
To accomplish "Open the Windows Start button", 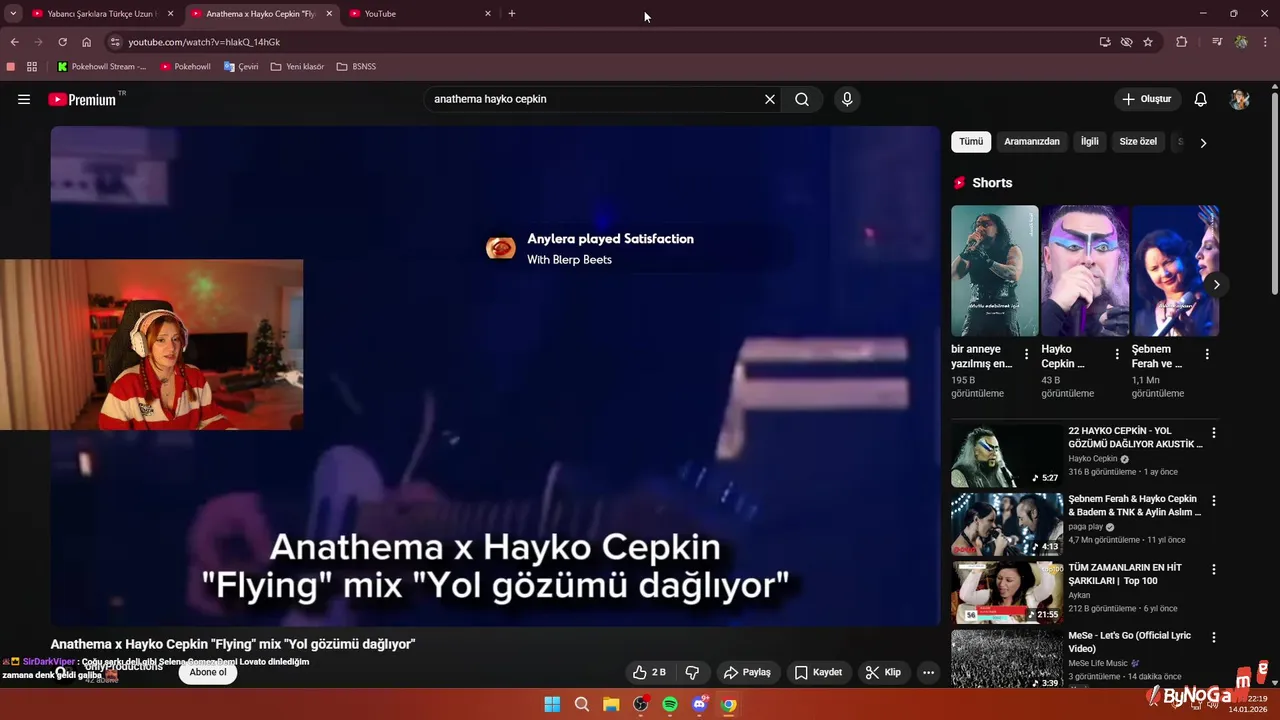I will [x=552, y=704].
